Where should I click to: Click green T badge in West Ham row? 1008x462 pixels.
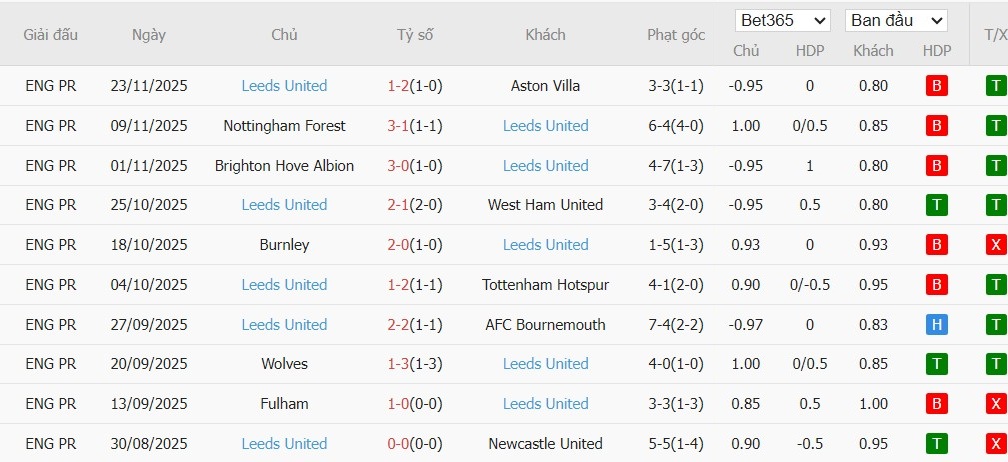937,205
